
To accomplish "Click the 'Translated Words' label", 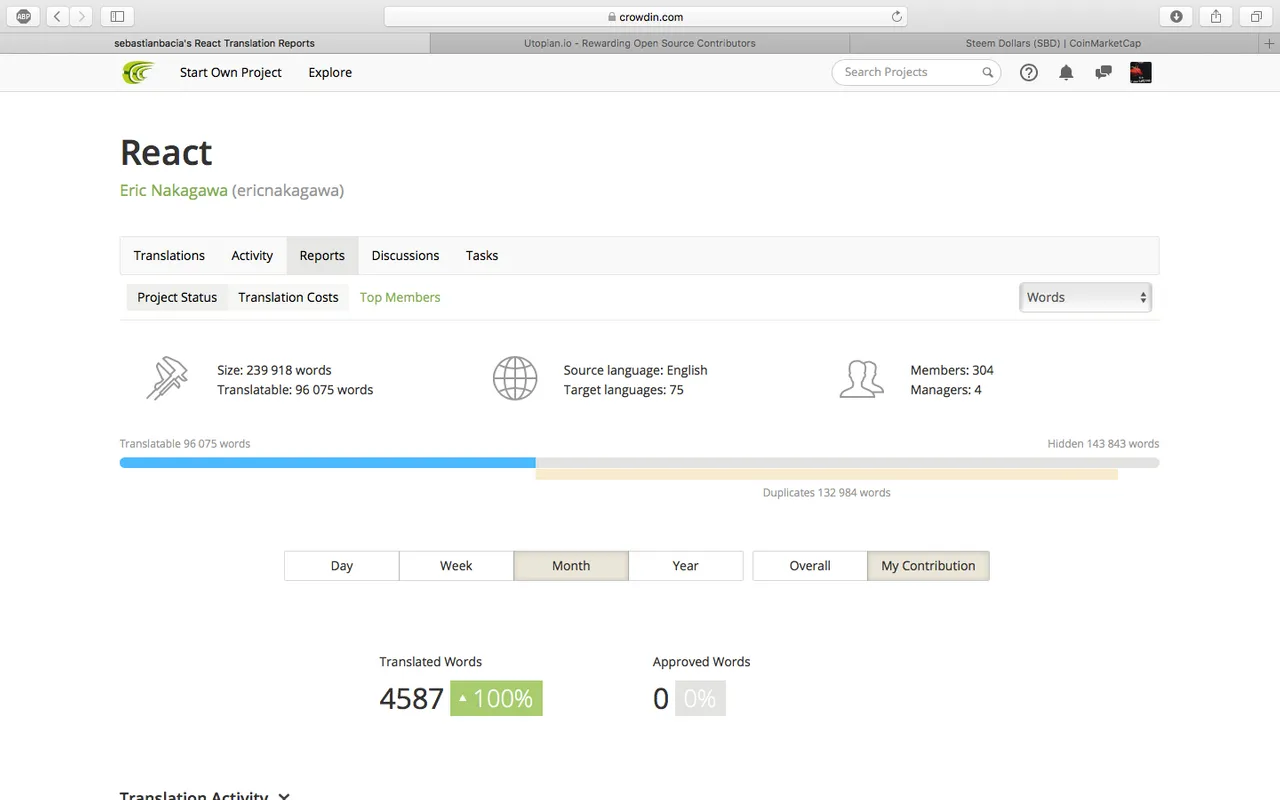I will [431, 662].
